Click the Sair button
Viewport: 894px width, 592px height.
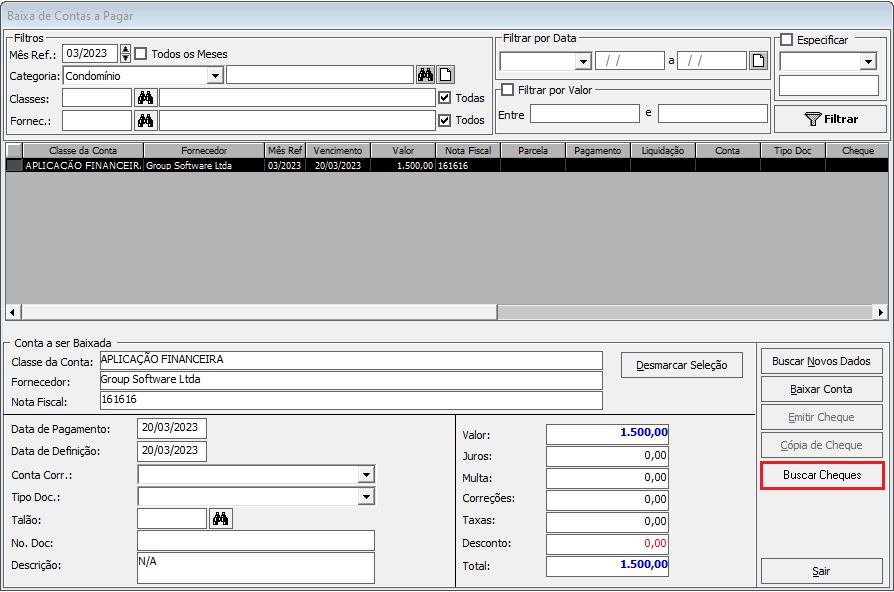(x=821, y=571)
